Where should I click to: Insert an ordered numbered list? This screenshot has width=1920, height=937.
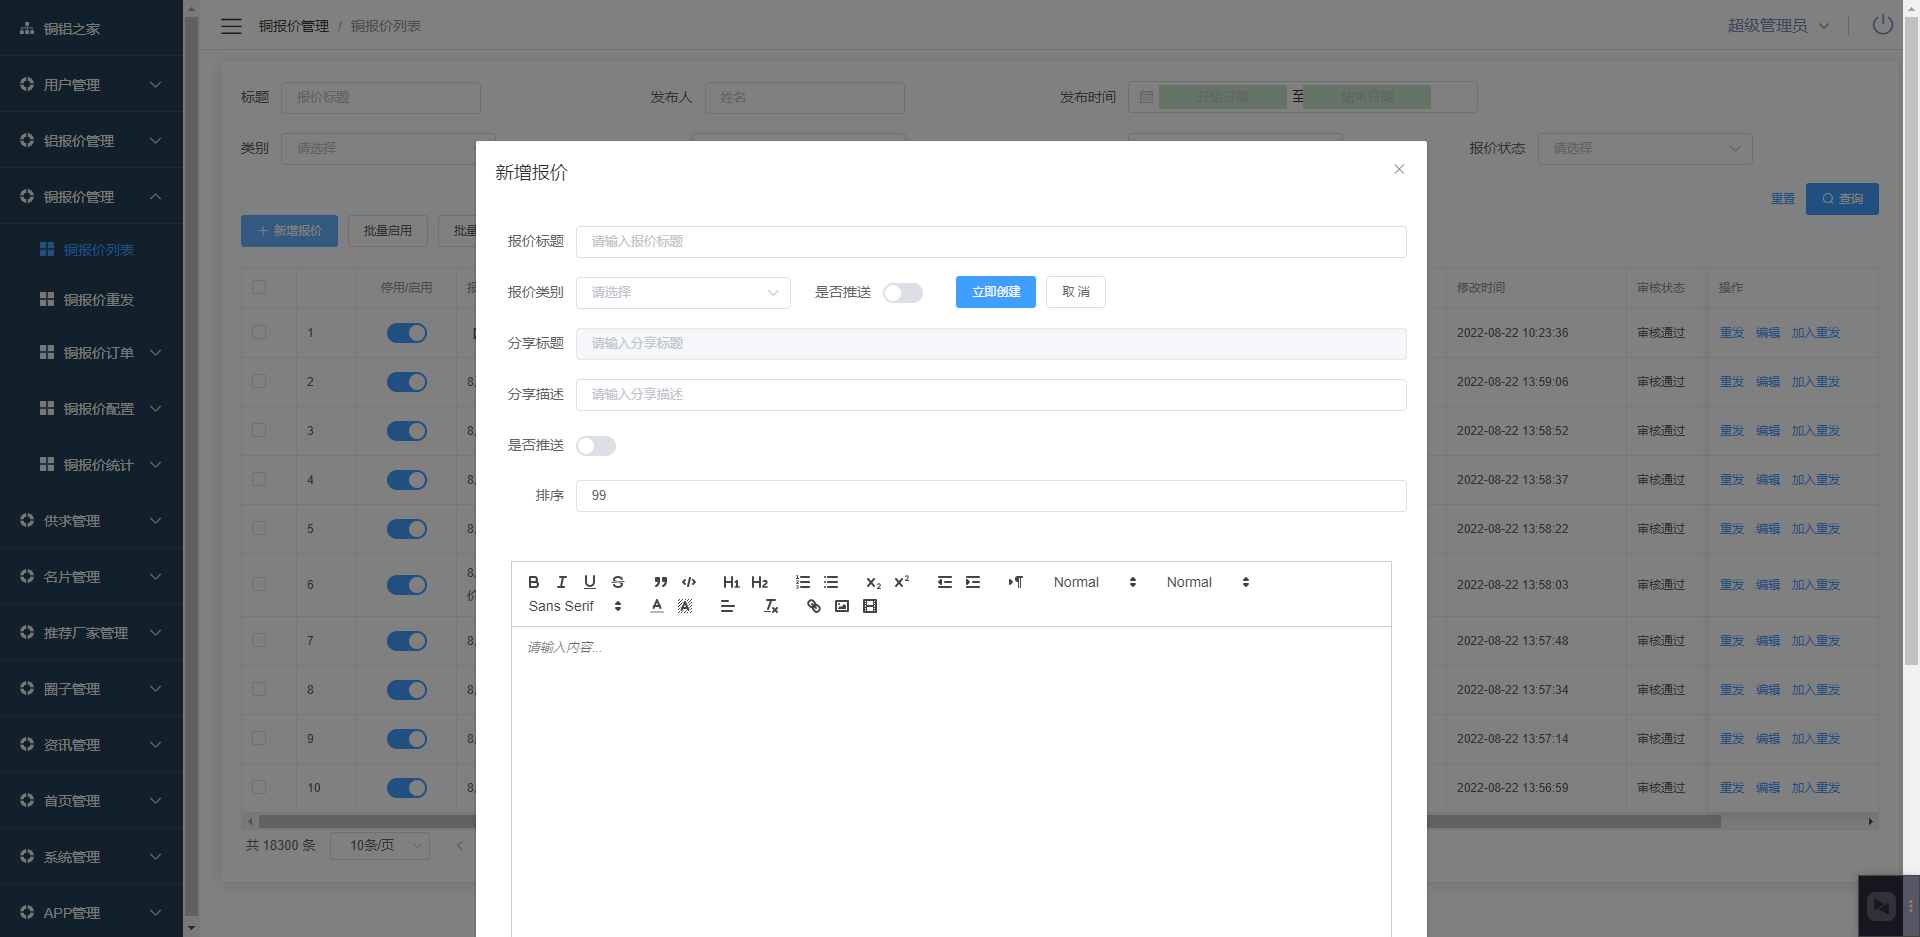pyautogui.click(x=802, y=582)
